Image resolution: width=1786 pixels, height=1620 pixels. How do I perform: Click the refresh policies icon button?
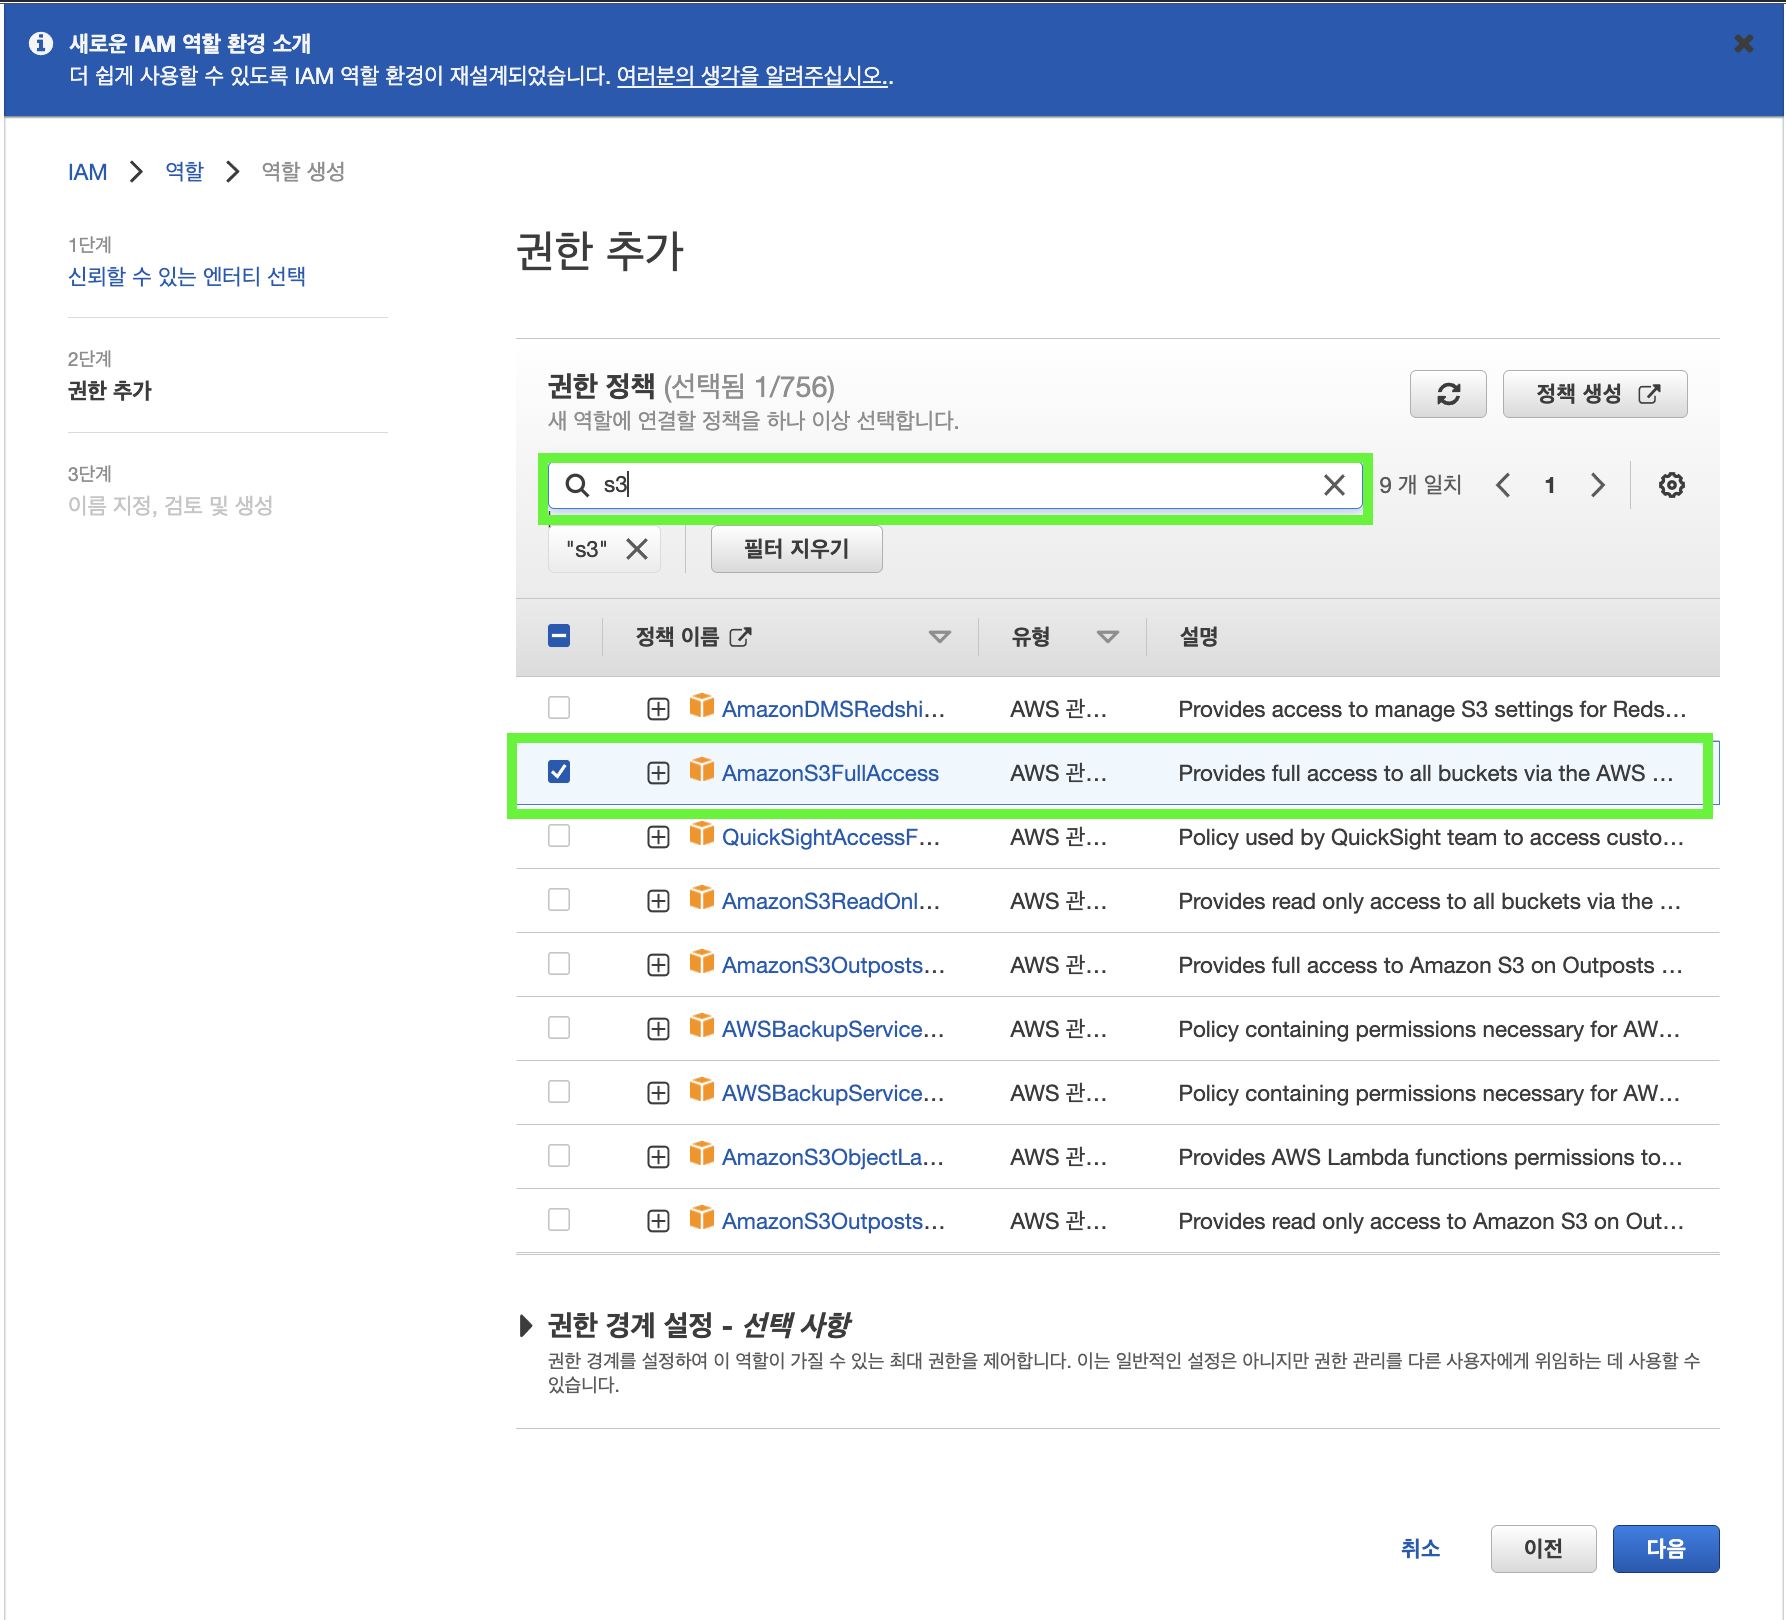(1448, 394)
